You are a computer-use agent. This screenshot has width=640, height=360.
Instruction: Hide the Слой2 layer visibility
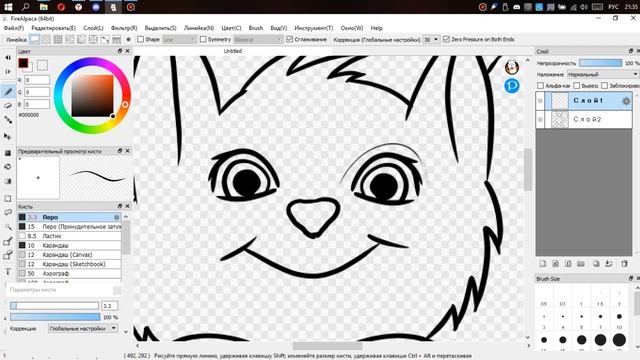pyautogui.click(x=540, y=120)
